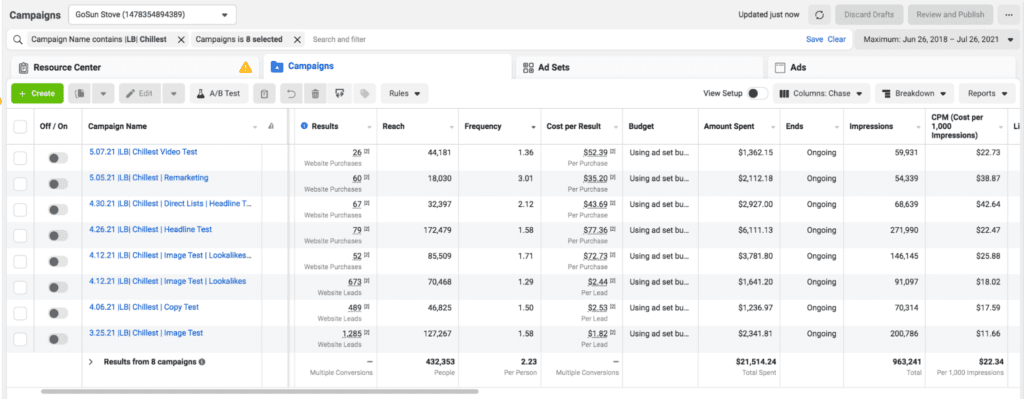The image size is (1024, 399).
Task: Click the Save filter link
Action: (x=814, y=39)
